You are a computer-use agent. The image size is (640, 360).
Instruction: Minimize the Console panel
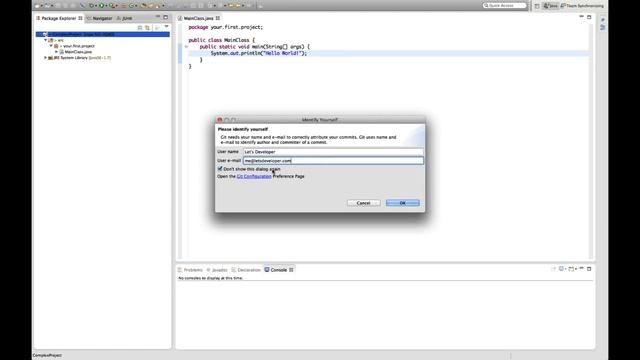pos(581,268)
